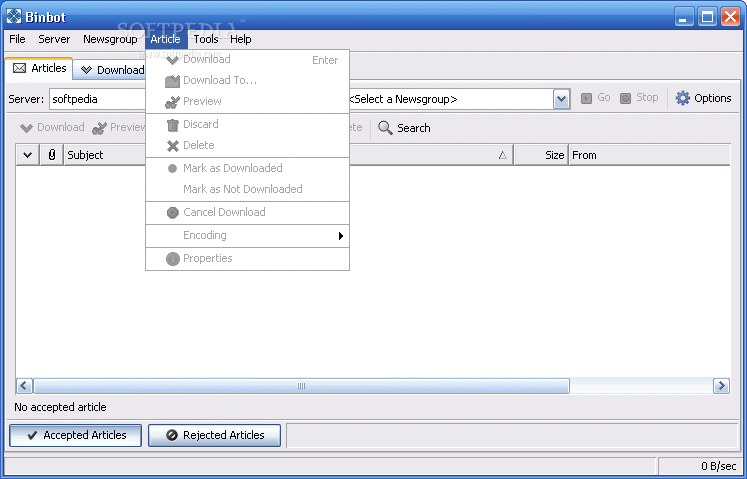Open the File menu
Image resolution: width=747 pixels, height=479 pixels.
17,39
